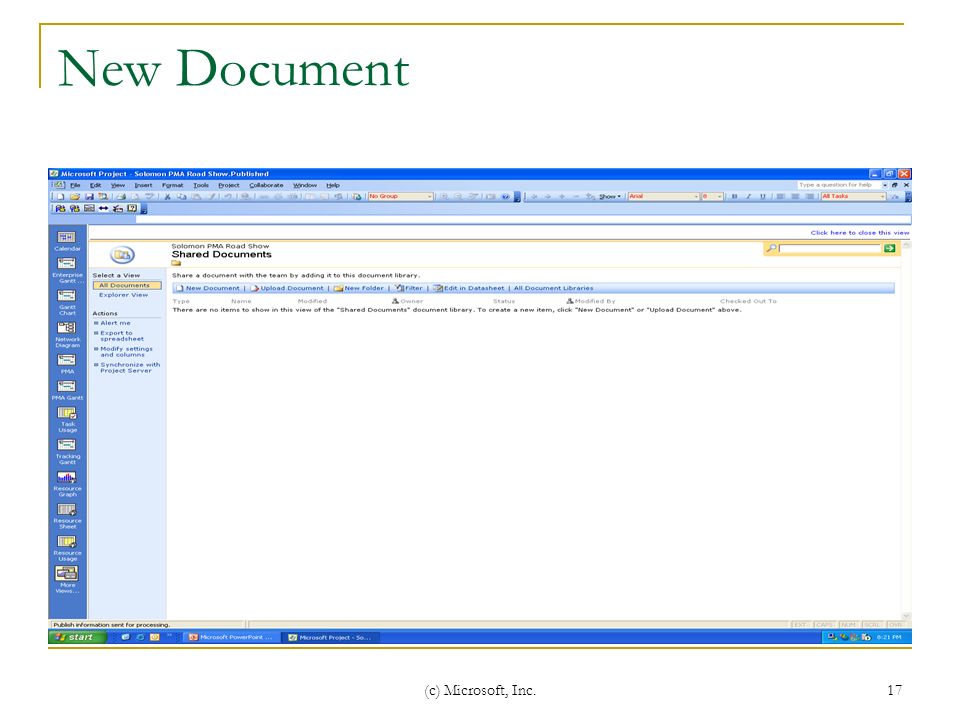
Task: Open More Views in the view bar
Action: pyautogui.click(x=66, y=574)
